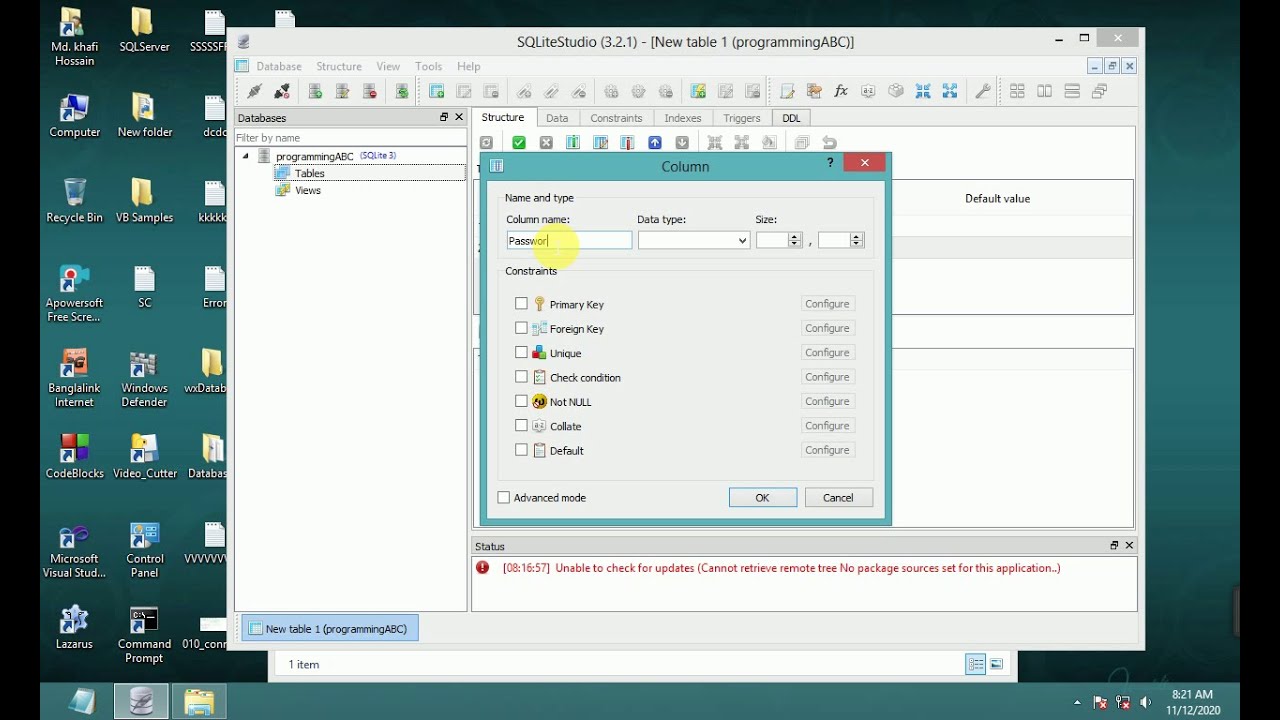This screenshot has height=720, width=1280.
Task: Tick the Check condition checkbox
Action: (x=521, y=377)
